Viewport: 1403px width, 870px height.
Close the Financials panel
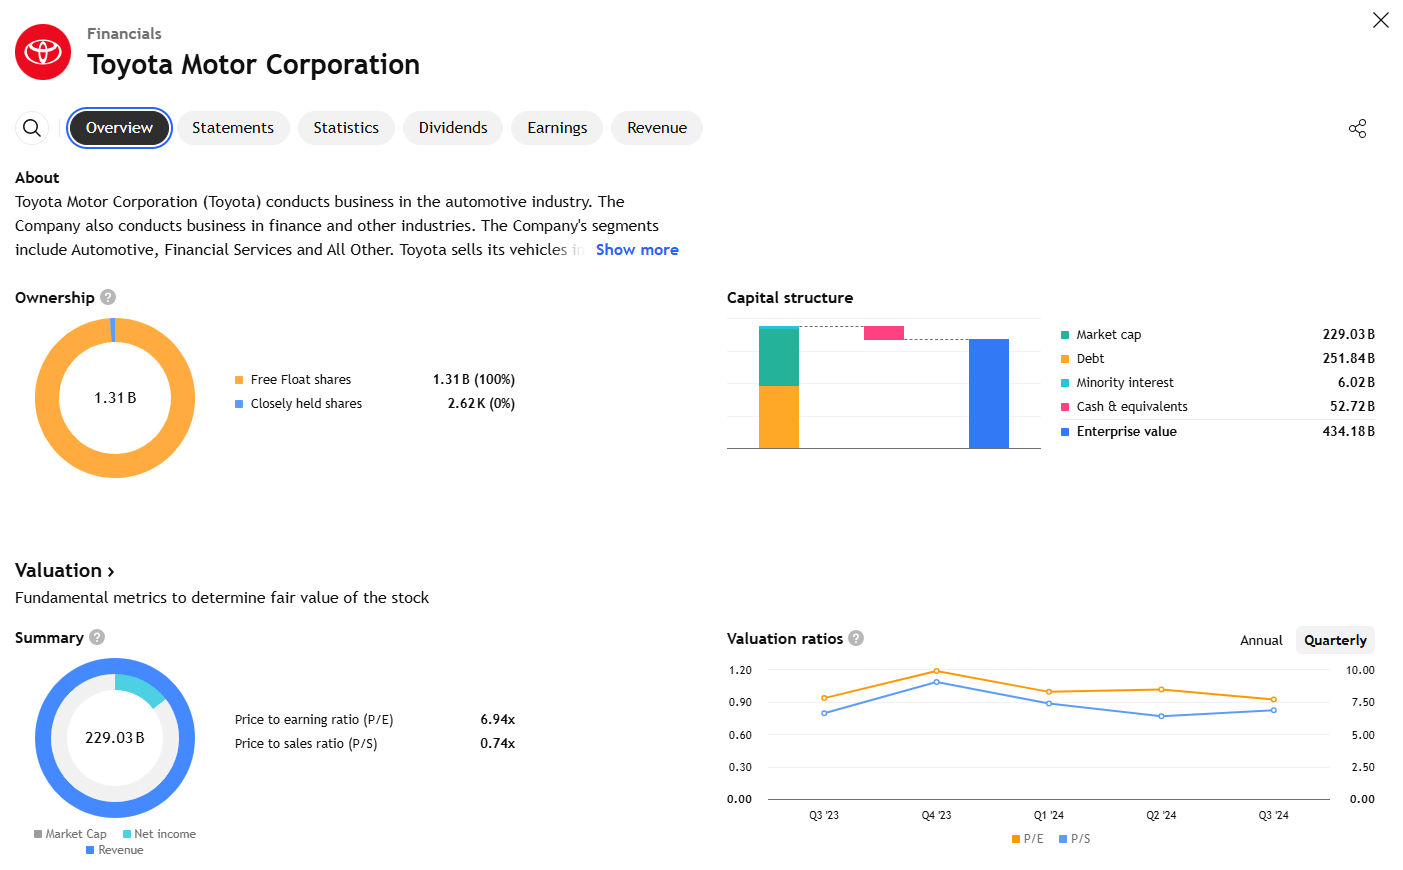[1381, 20]
